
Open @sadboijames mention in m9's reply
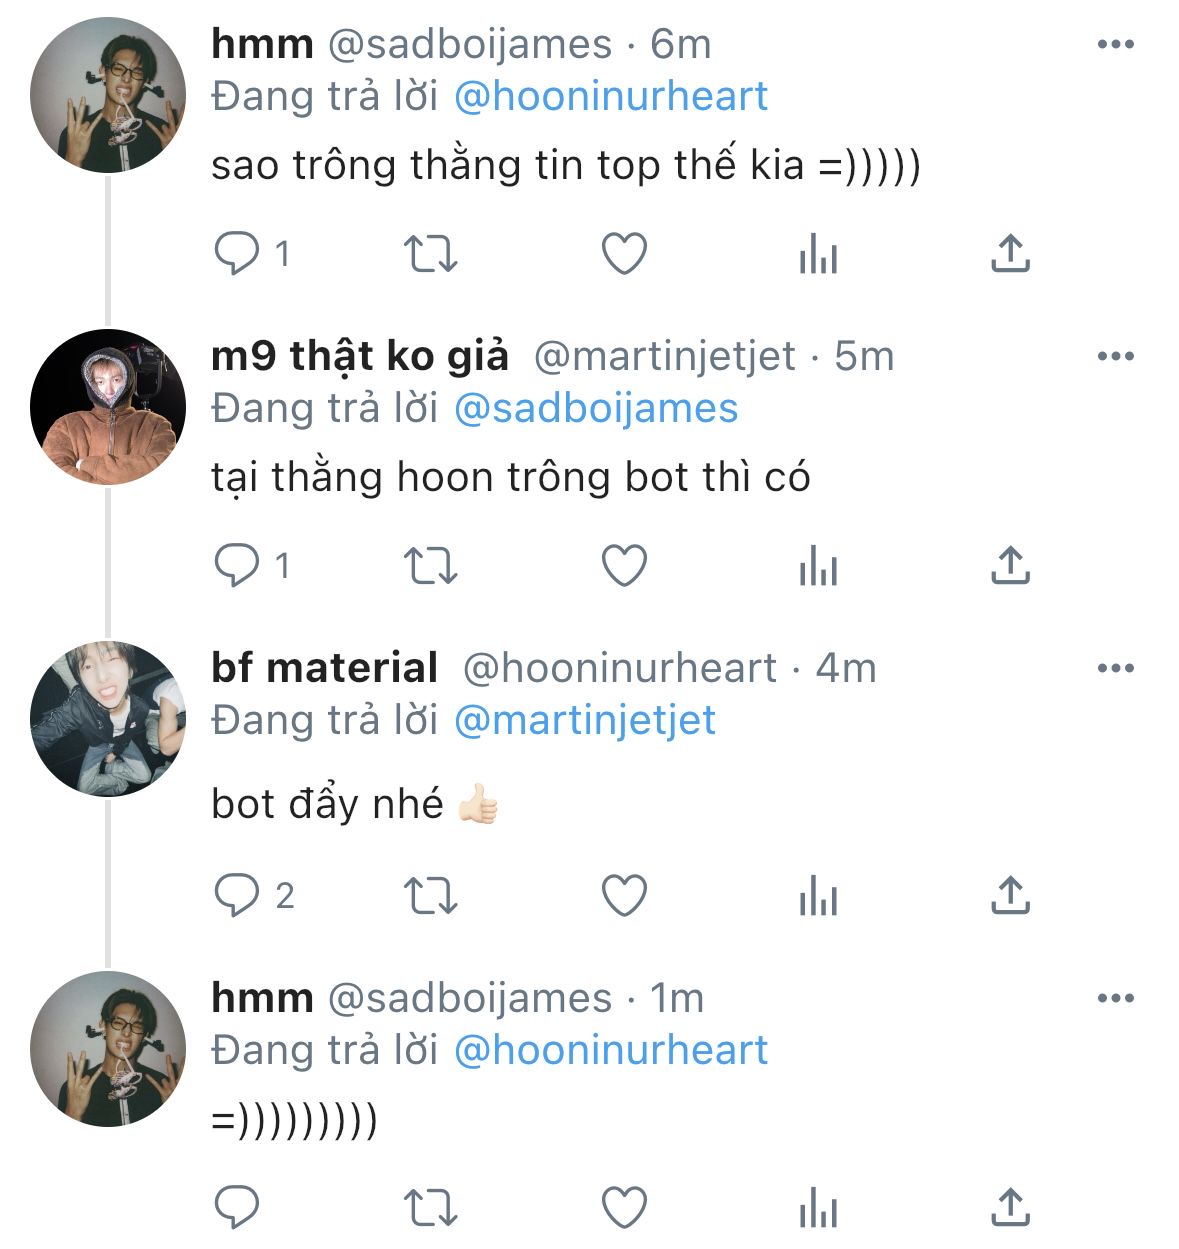tap(596, 409)
